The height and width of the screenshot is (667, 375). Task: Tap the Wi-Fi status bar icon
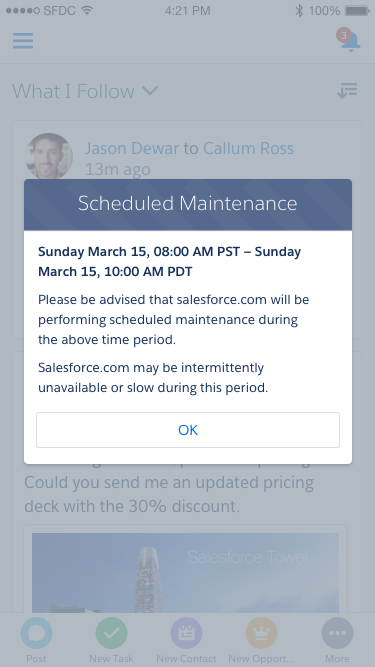[87, 11]
